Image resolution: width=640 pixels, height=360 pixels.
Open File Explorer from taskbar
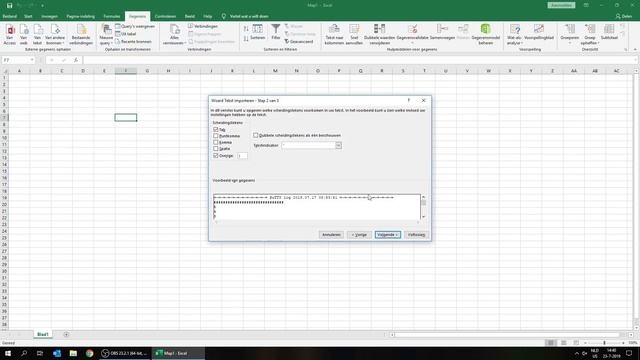click(73, 353)
